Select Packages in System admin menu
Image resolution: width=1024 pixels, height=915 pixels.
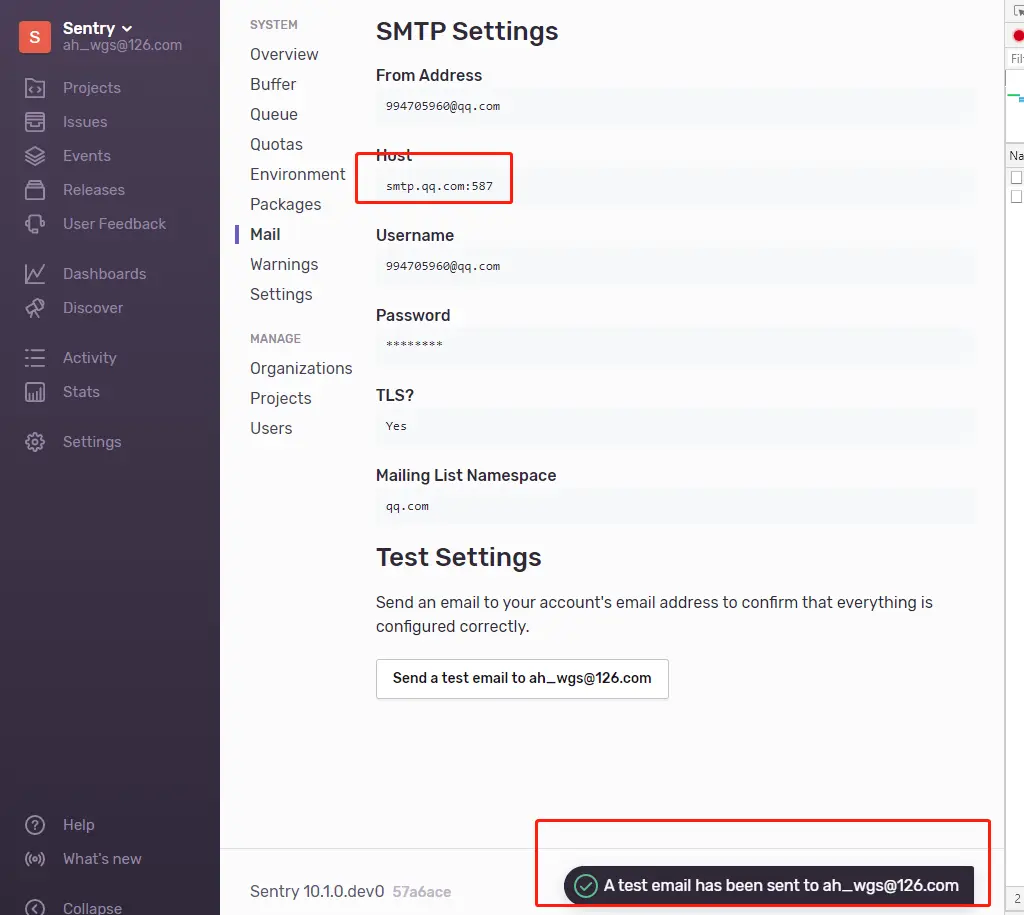(285, 204)
